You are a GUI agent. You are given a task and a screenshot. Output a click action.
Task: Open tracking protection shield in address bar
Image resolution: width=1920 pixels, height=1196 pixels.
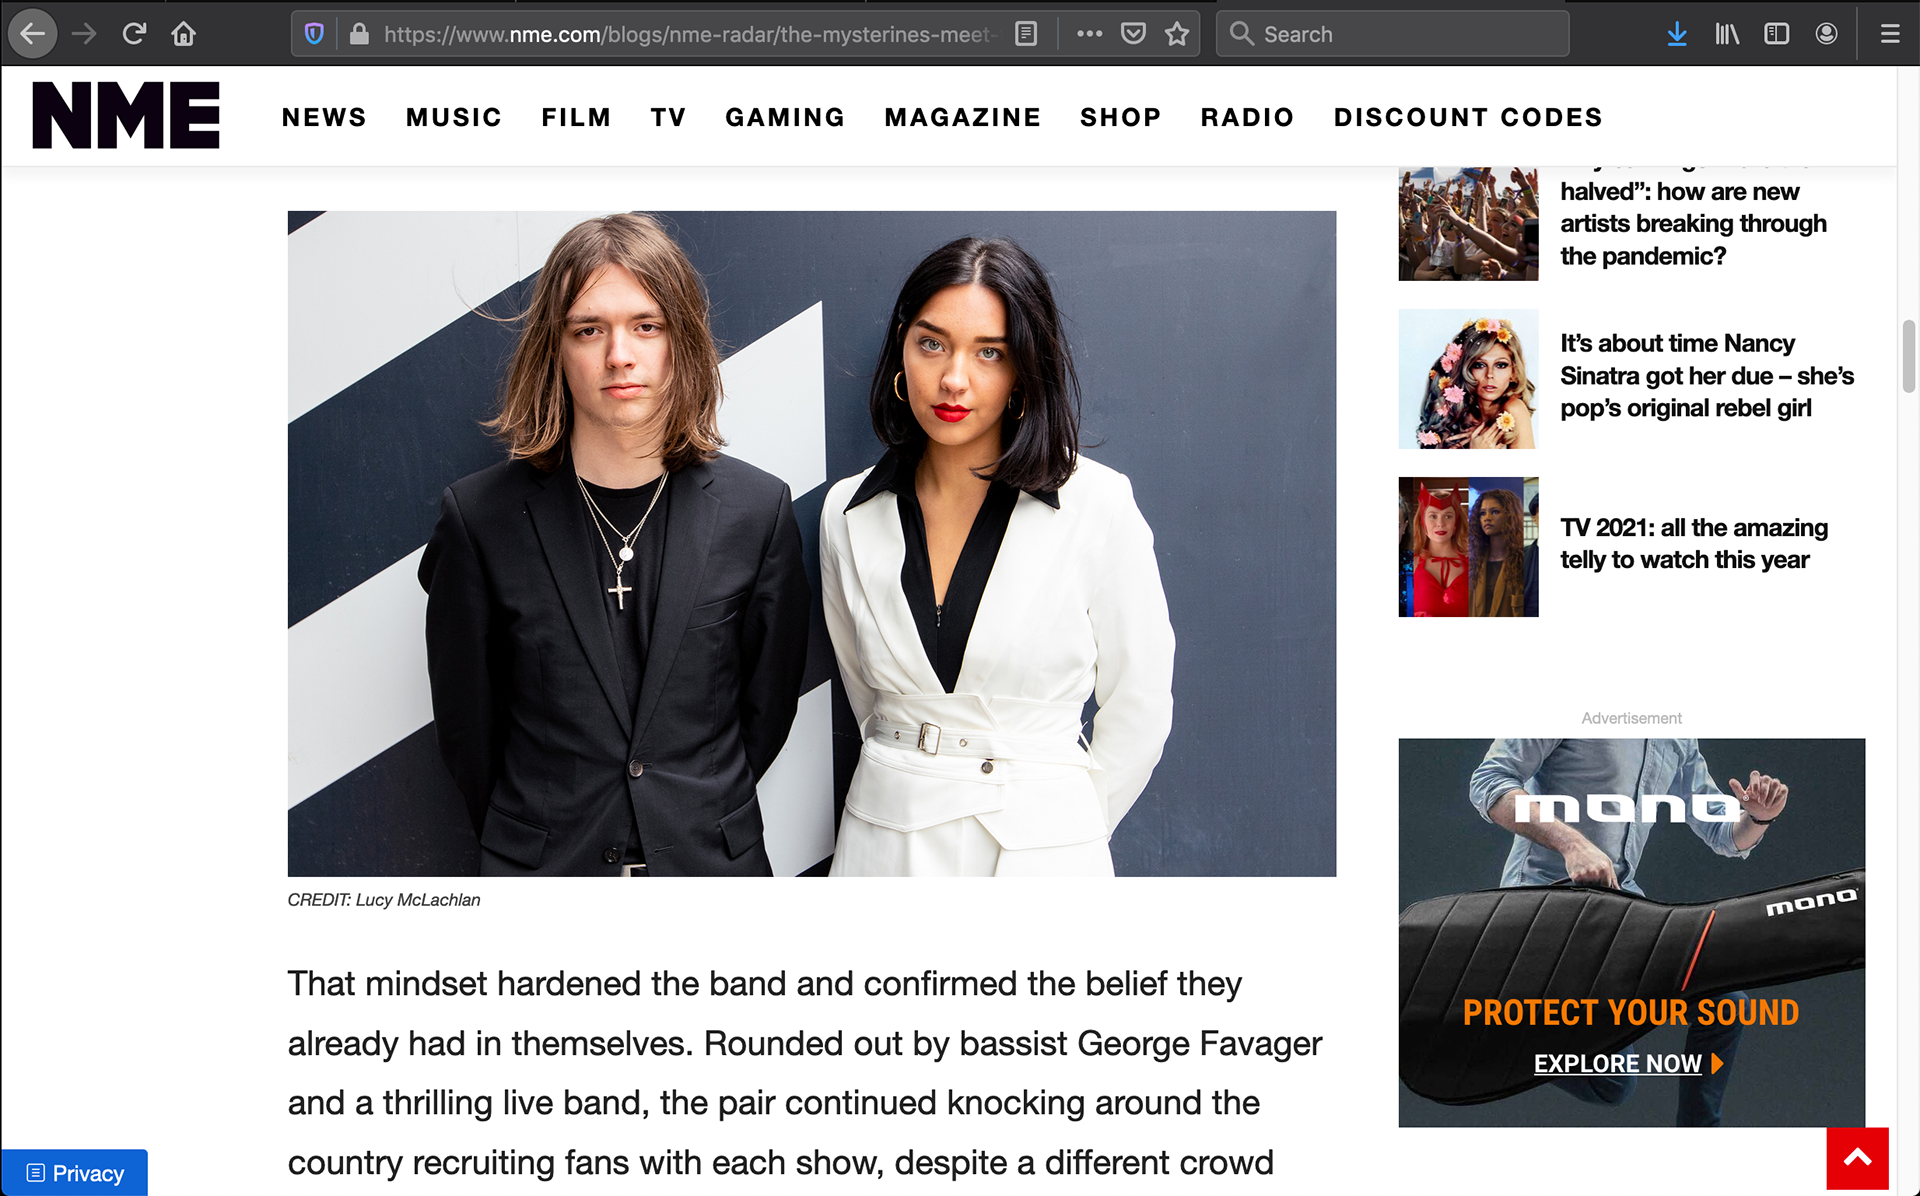tap(314, 34)
